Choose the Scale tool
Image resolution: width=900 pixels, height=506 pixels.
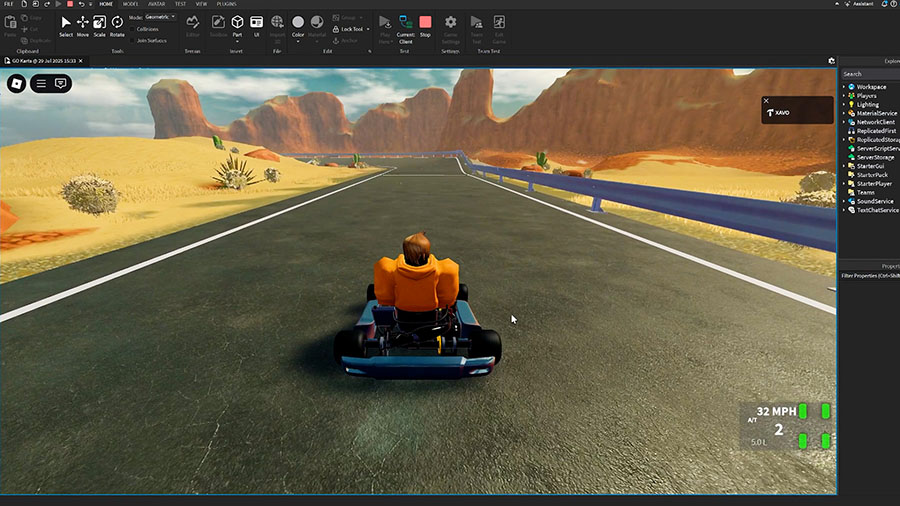pyautogui.click(x=99, y=26)
